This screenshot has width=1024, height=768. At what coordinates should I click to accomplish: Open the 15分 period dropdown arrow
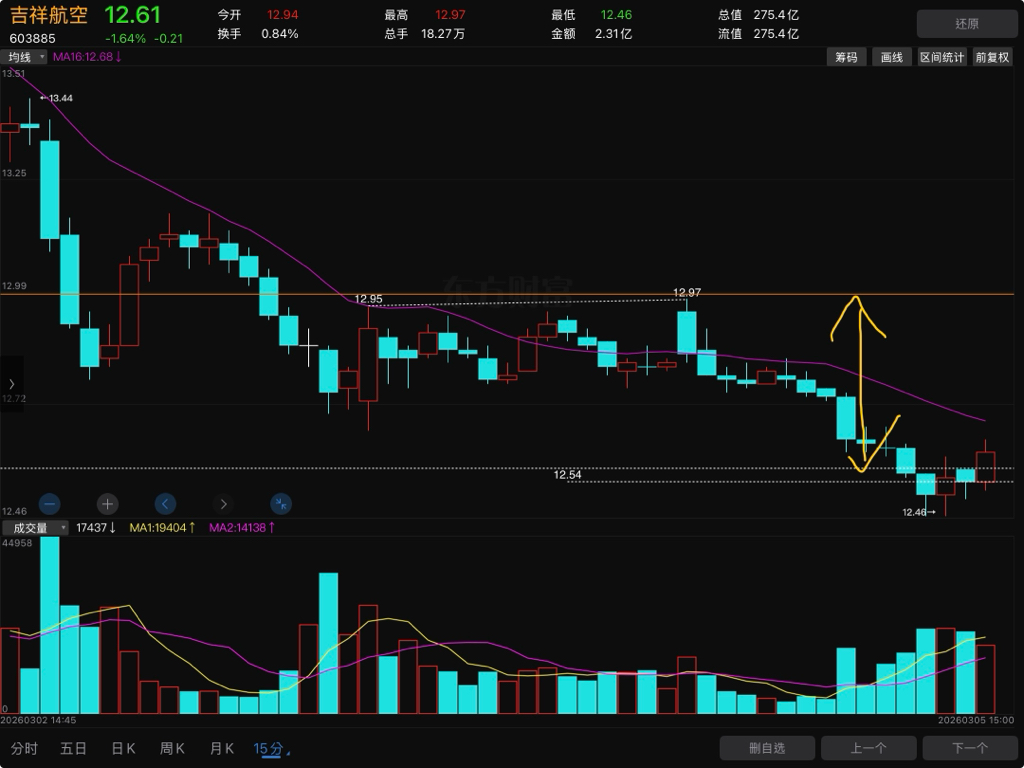[x=289, y=754]
